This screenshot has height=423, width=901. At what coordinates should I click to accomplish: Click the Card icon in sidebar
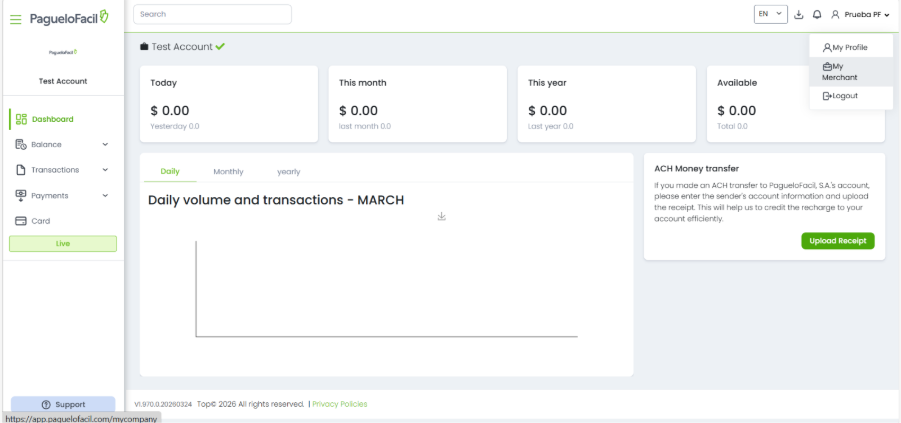tap(21, 221)
